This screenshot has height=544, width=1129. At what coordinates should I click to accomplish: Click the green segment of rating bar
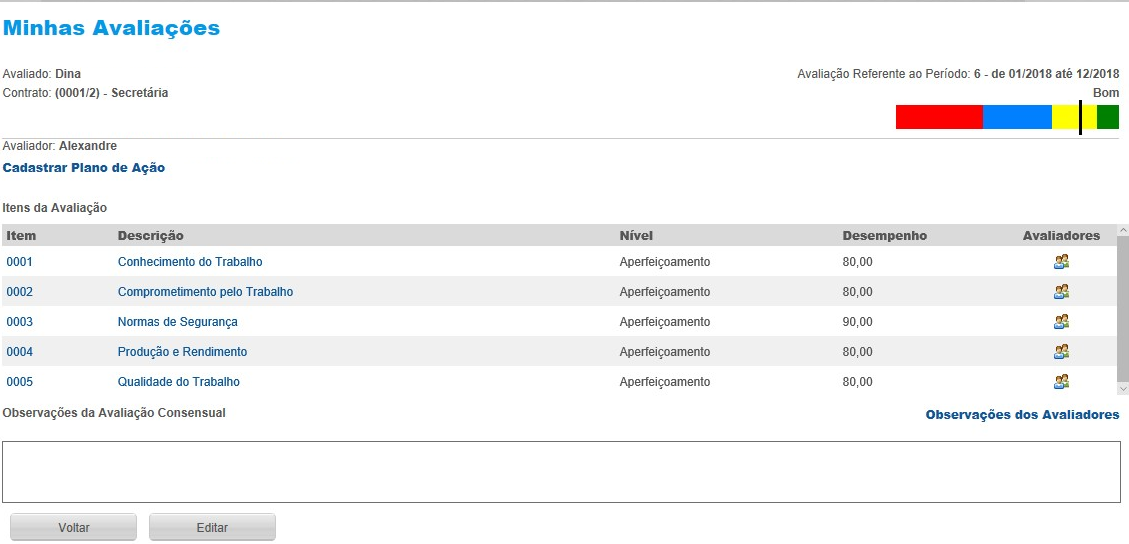click(x=1108, y=117)
